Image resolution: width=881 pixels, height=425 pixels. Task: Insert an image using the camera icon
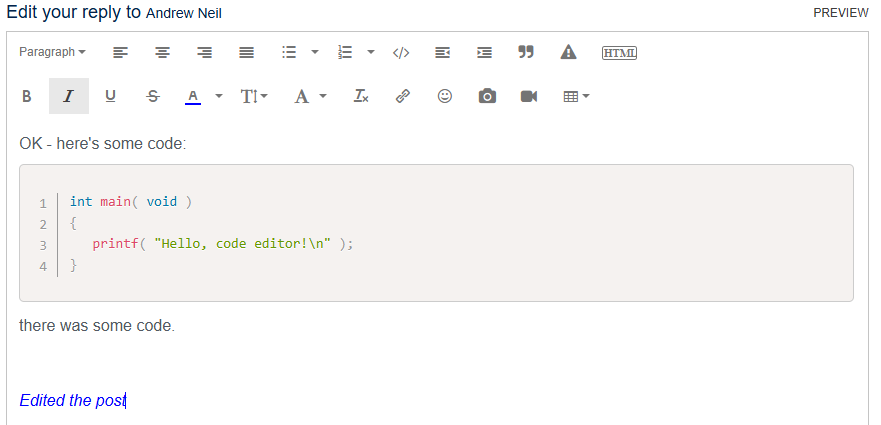click(x=487, y=96)
